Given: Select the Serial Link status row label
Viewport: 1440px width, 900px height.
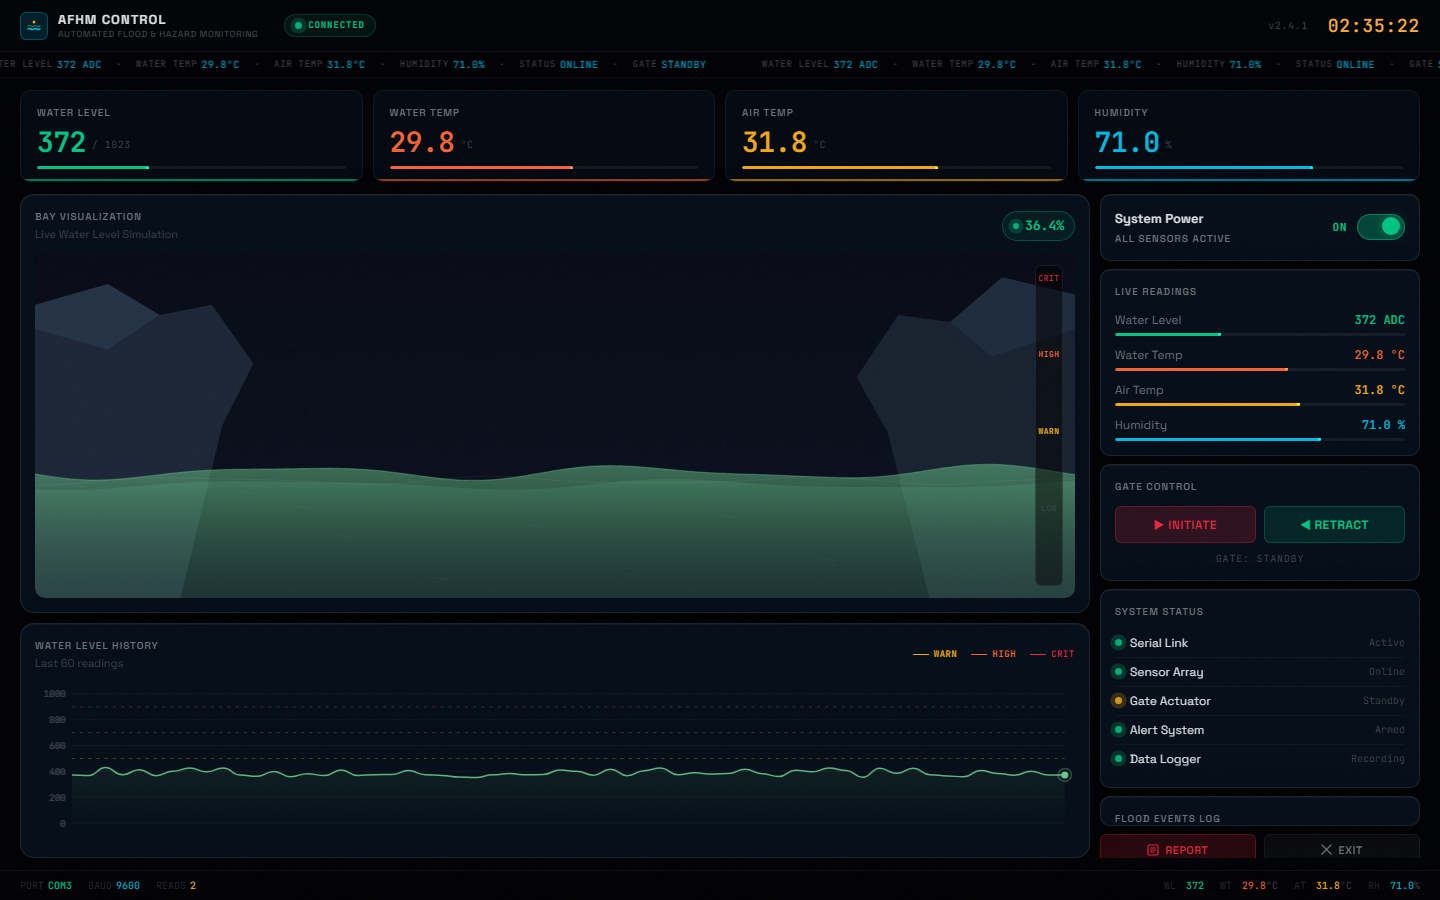Looking at the screenshot, I should click(1159, 643).
